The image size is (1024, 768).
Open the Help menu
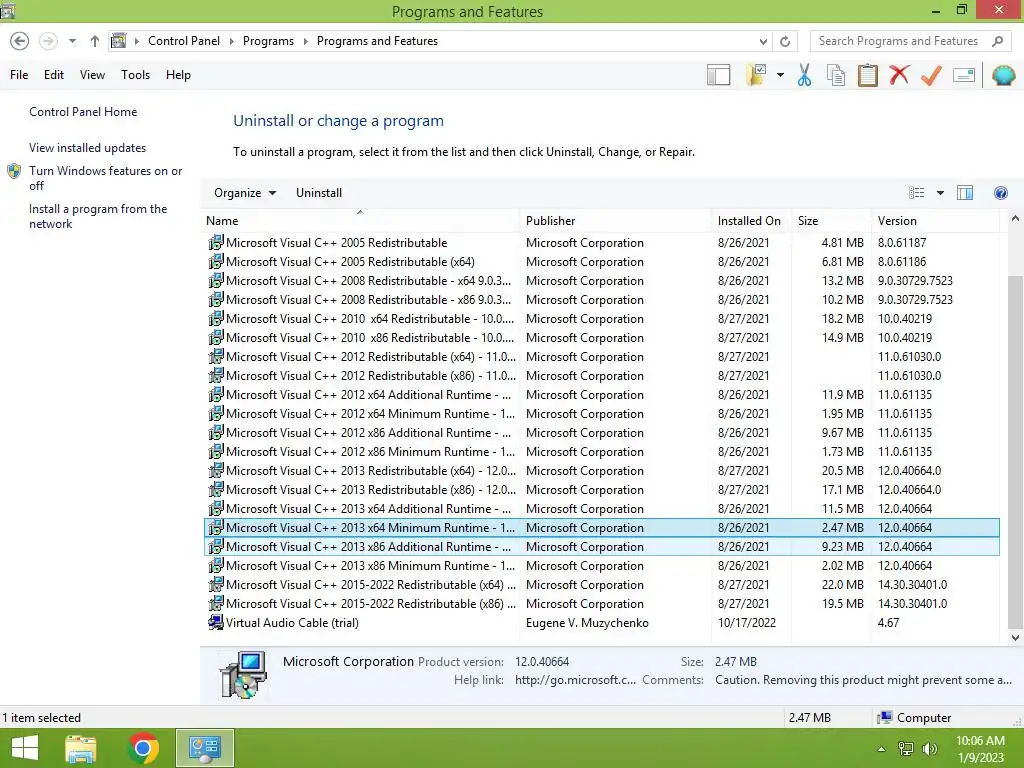pyautogui.click(x=178, y=75)
